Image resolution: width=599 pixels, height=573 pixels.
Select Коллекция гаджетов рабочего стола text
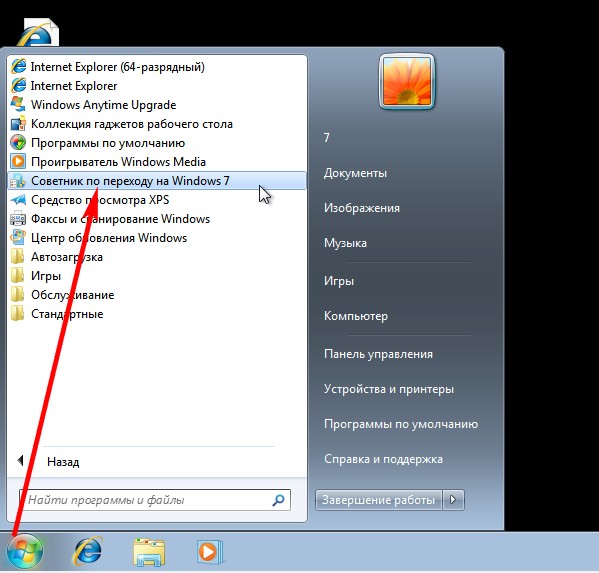[x=132, y=124]
